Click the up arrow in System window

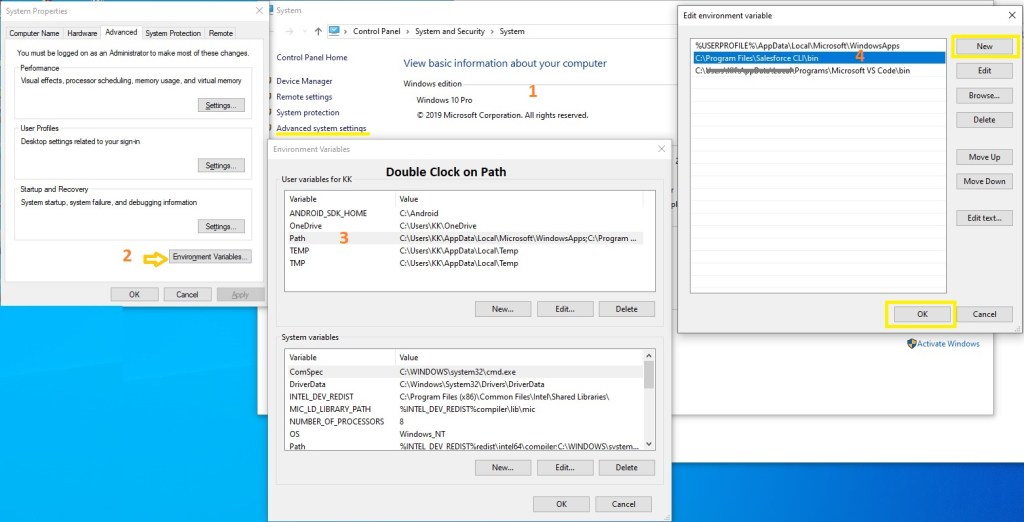coord(318,31)
